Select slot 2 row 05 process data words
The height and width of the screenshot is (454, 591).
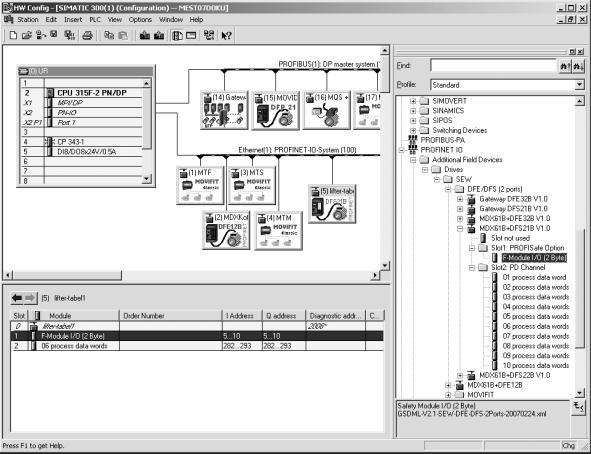[197, 346]
